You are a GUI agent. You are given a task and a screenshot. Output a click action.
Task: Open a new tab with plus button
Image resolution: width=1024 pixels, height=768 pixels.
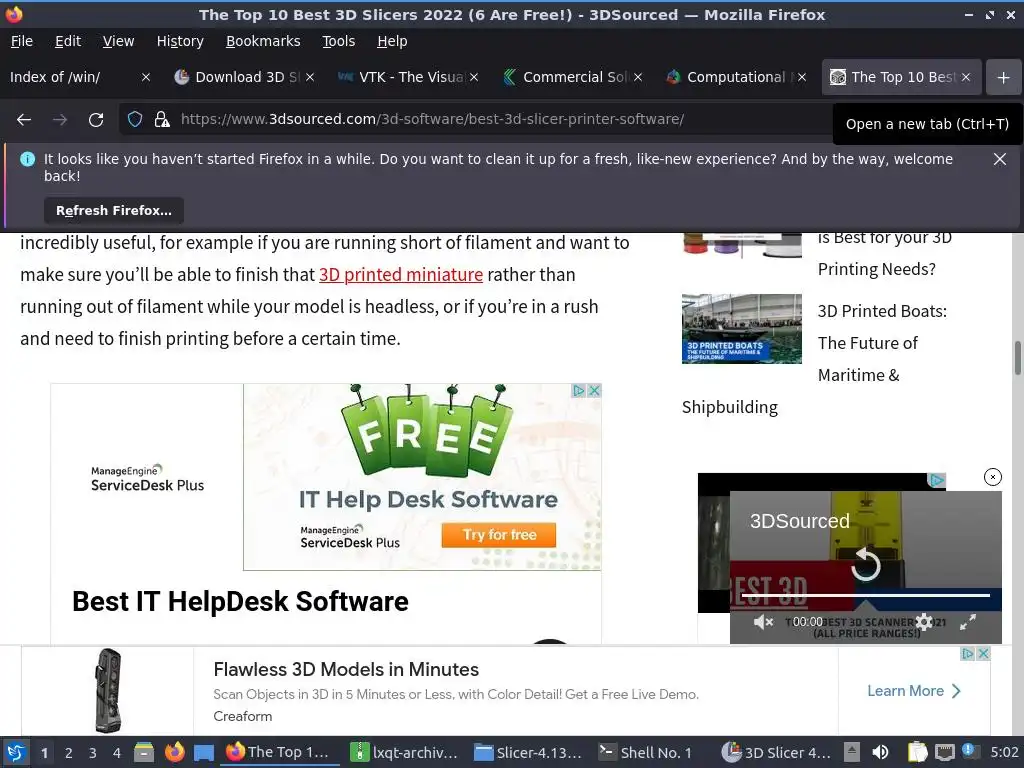click(1003, 77)
